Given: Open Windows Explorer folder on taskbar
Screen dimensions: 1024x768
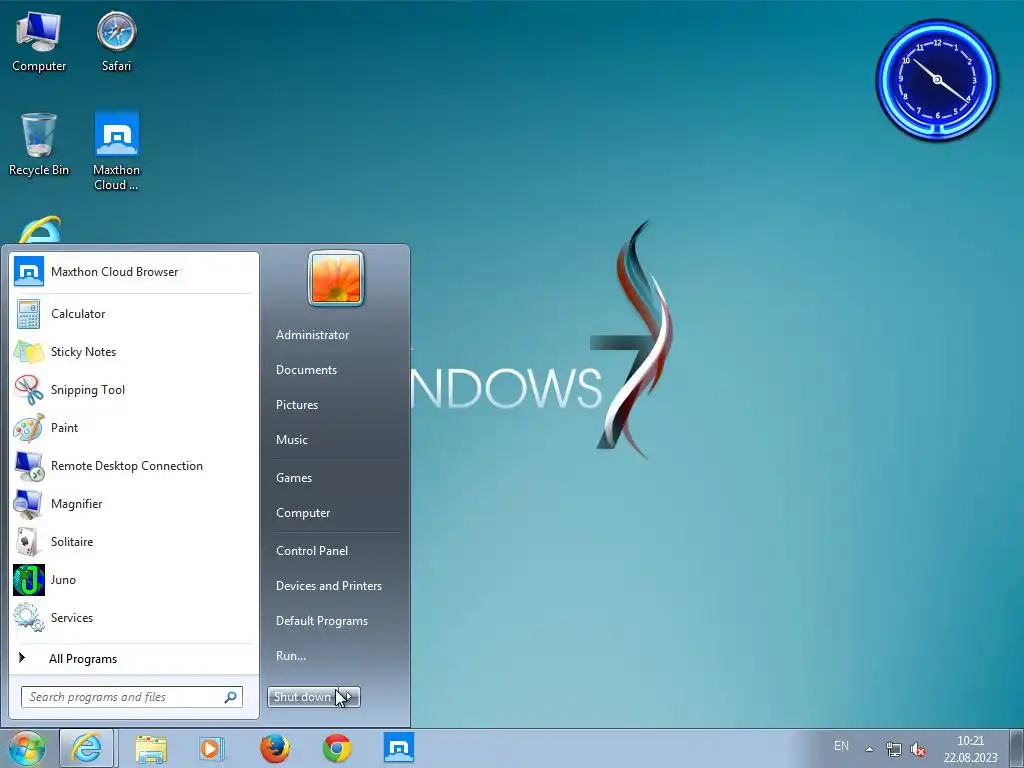Looking at the screenshot, I should pos(151,748).
